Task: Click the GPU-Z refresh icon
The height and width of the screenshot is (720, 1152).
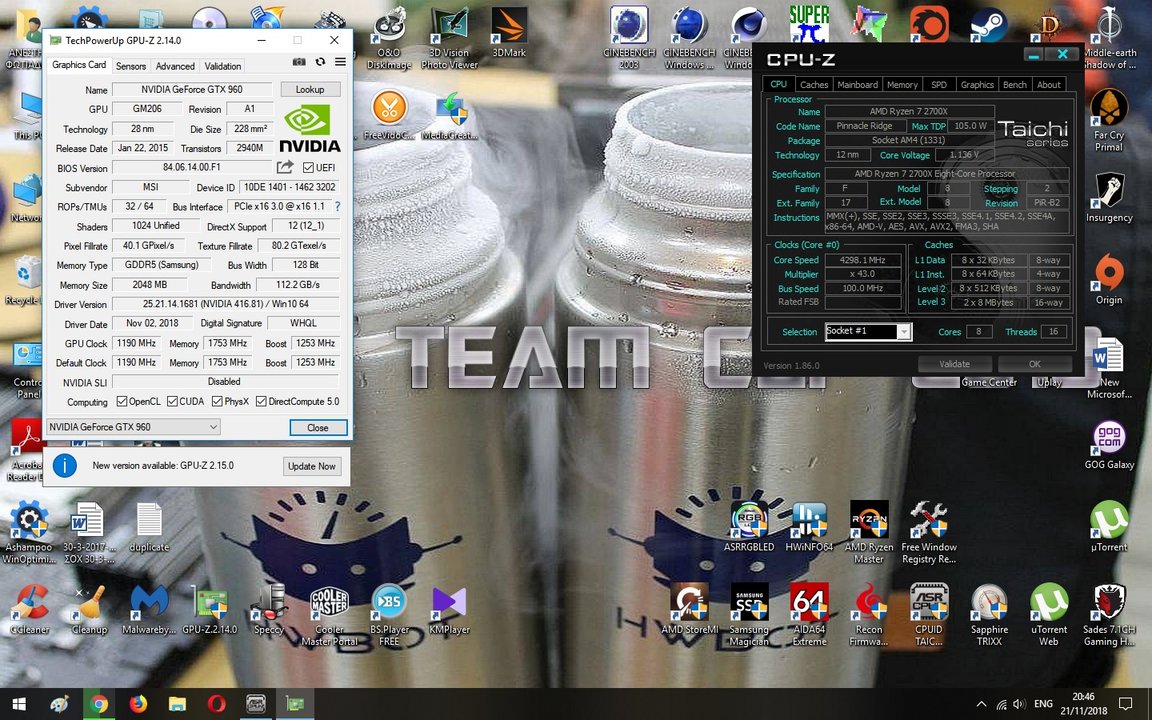Action: tap(320, 62)
